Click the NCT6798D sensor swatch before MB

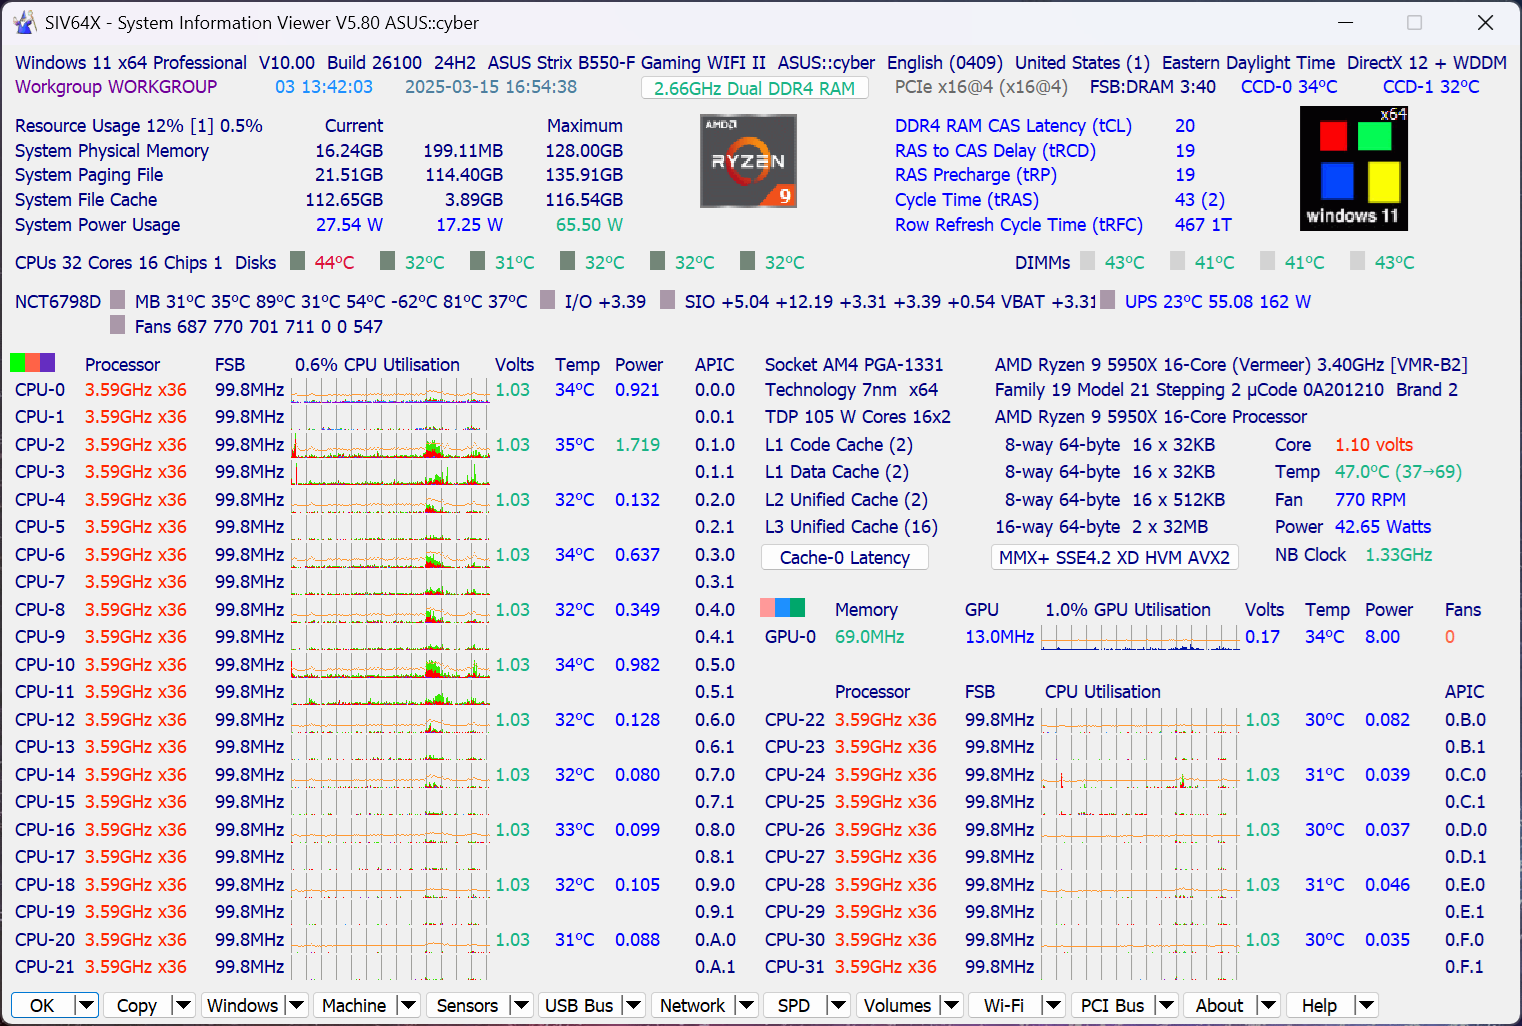[118, 300]
